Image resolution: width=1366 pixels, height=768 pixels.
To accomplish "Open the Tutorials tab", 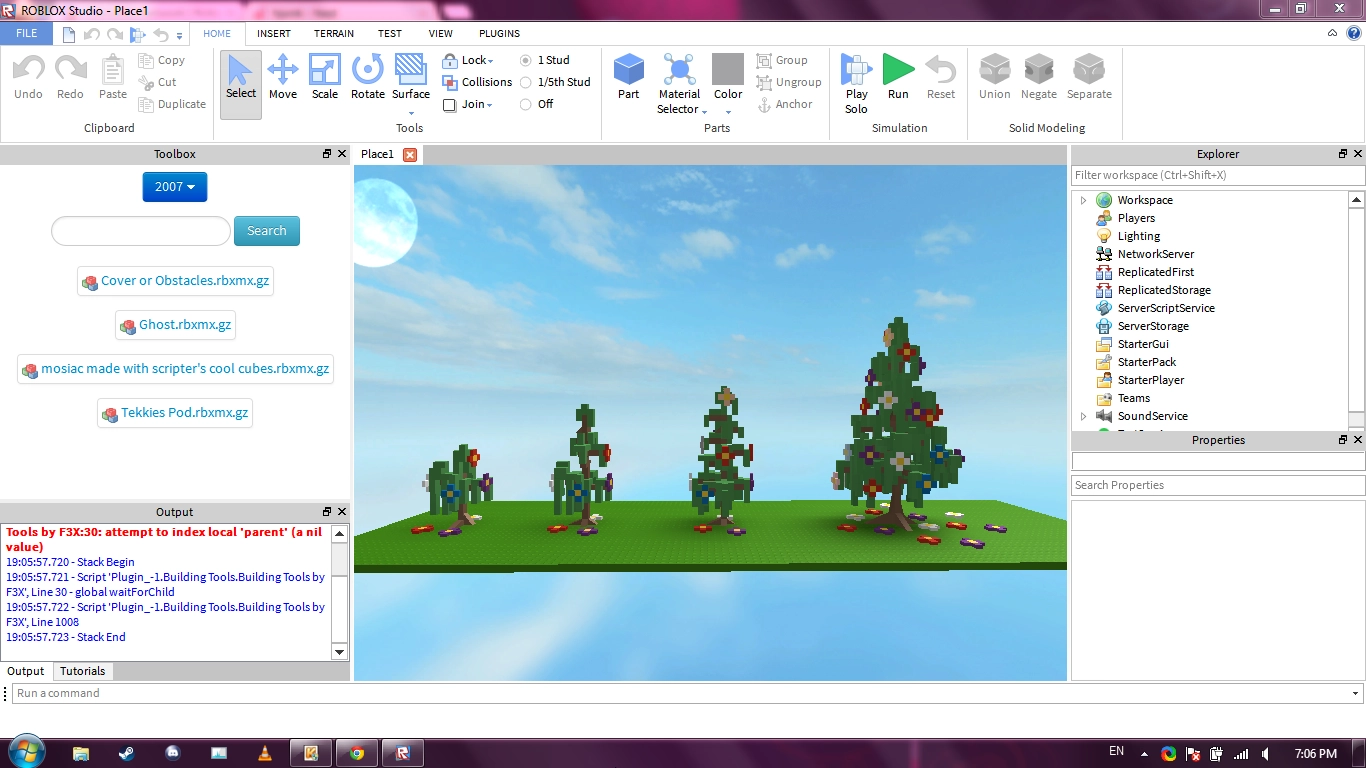I will [82, 671].
